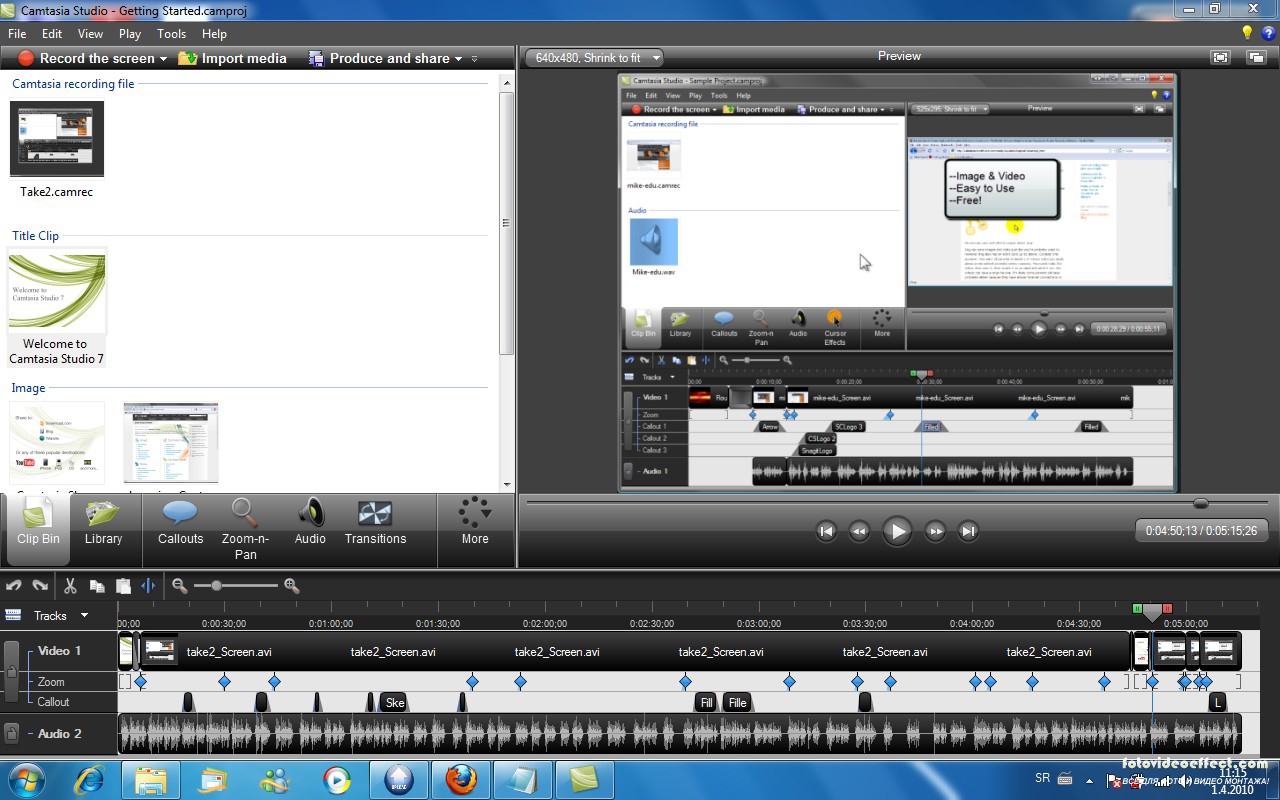Open Windows Media Player from the taskbar
1280x800 pixels.
point(337,779)
